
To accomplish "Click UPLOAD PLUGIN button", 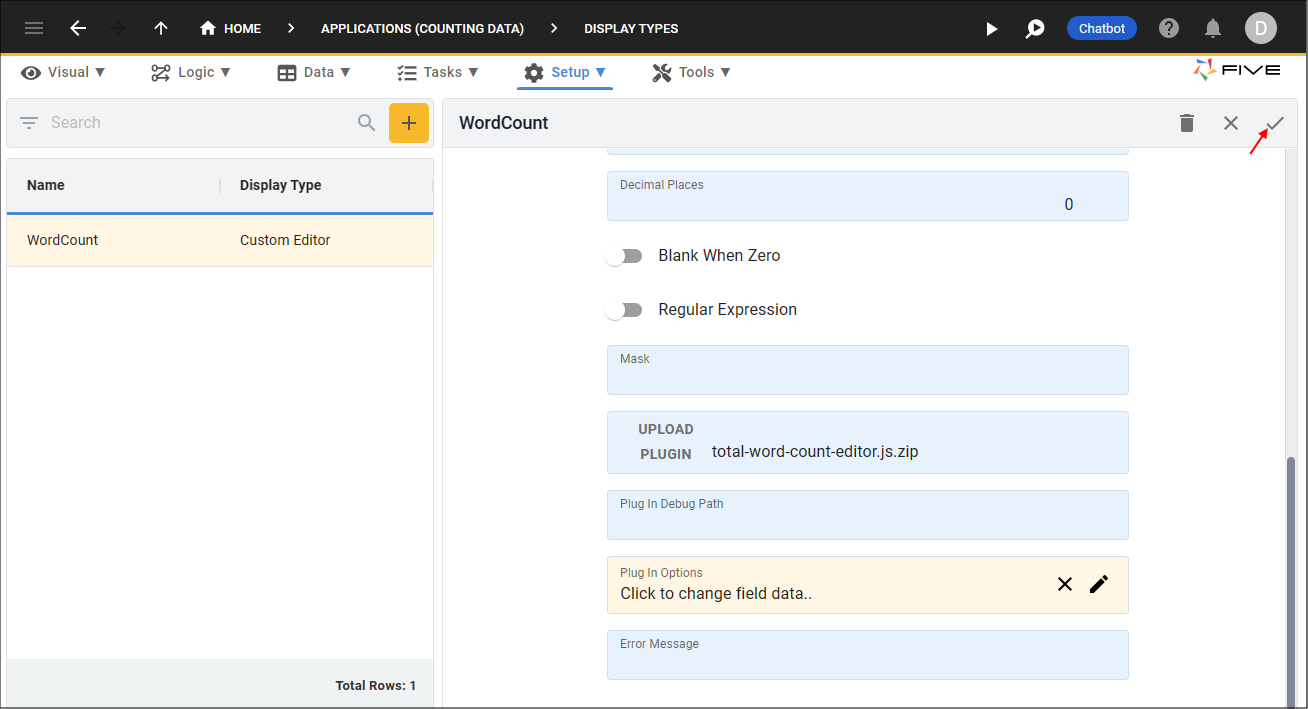I will pos(666,441).
